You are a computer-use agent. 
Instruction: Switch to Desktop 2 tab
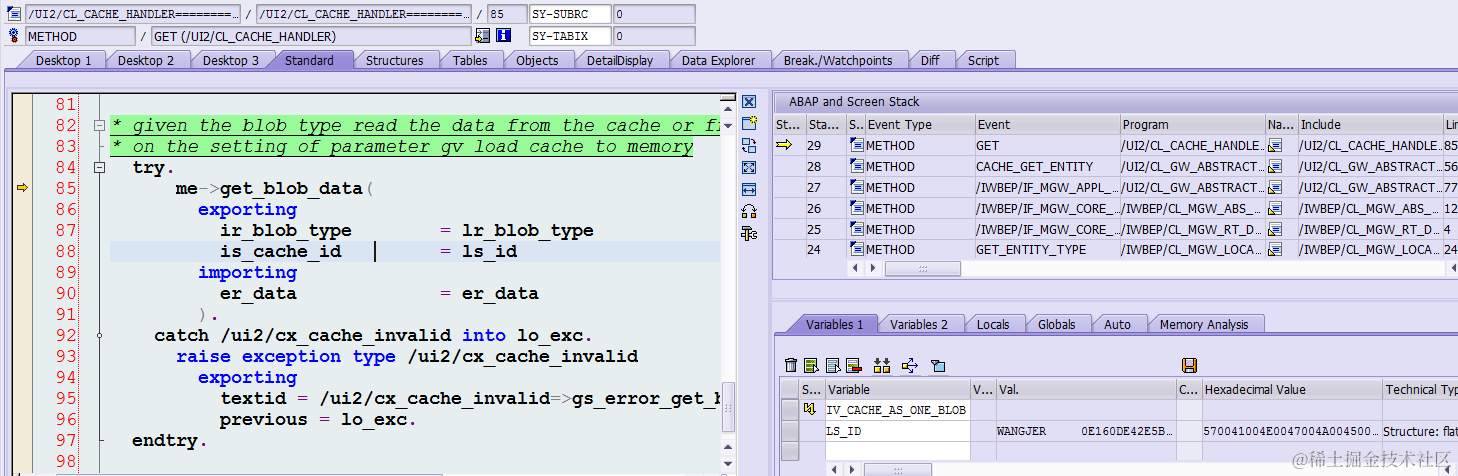[x=146, y=60]
